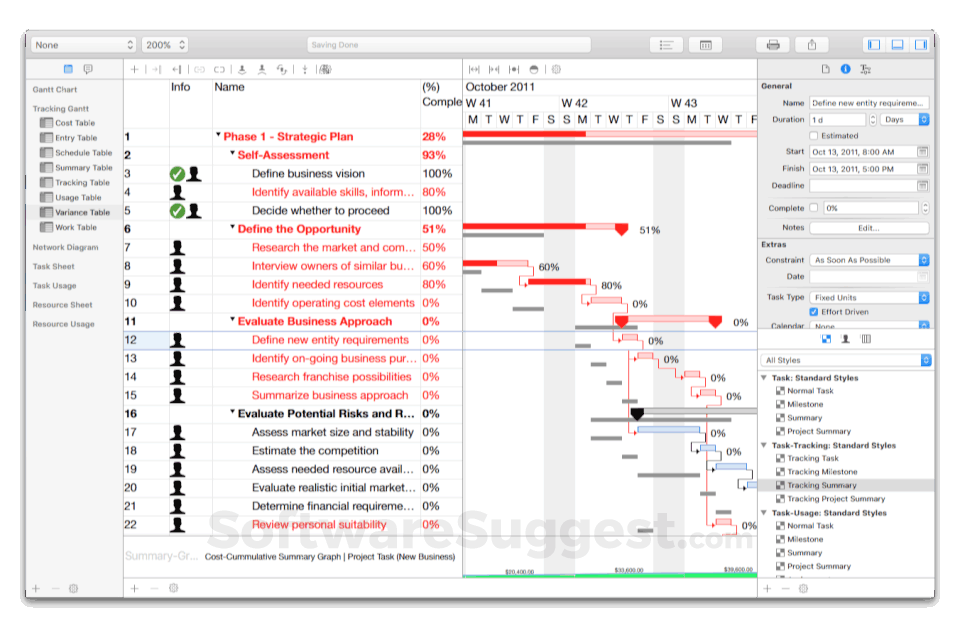Click the plus icon below the styles list

pos(767,589)
